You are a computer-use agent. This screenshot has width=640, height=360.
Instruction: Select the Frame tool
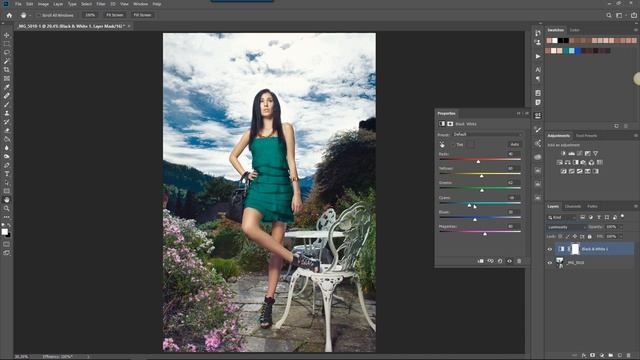tap(7, 78)
